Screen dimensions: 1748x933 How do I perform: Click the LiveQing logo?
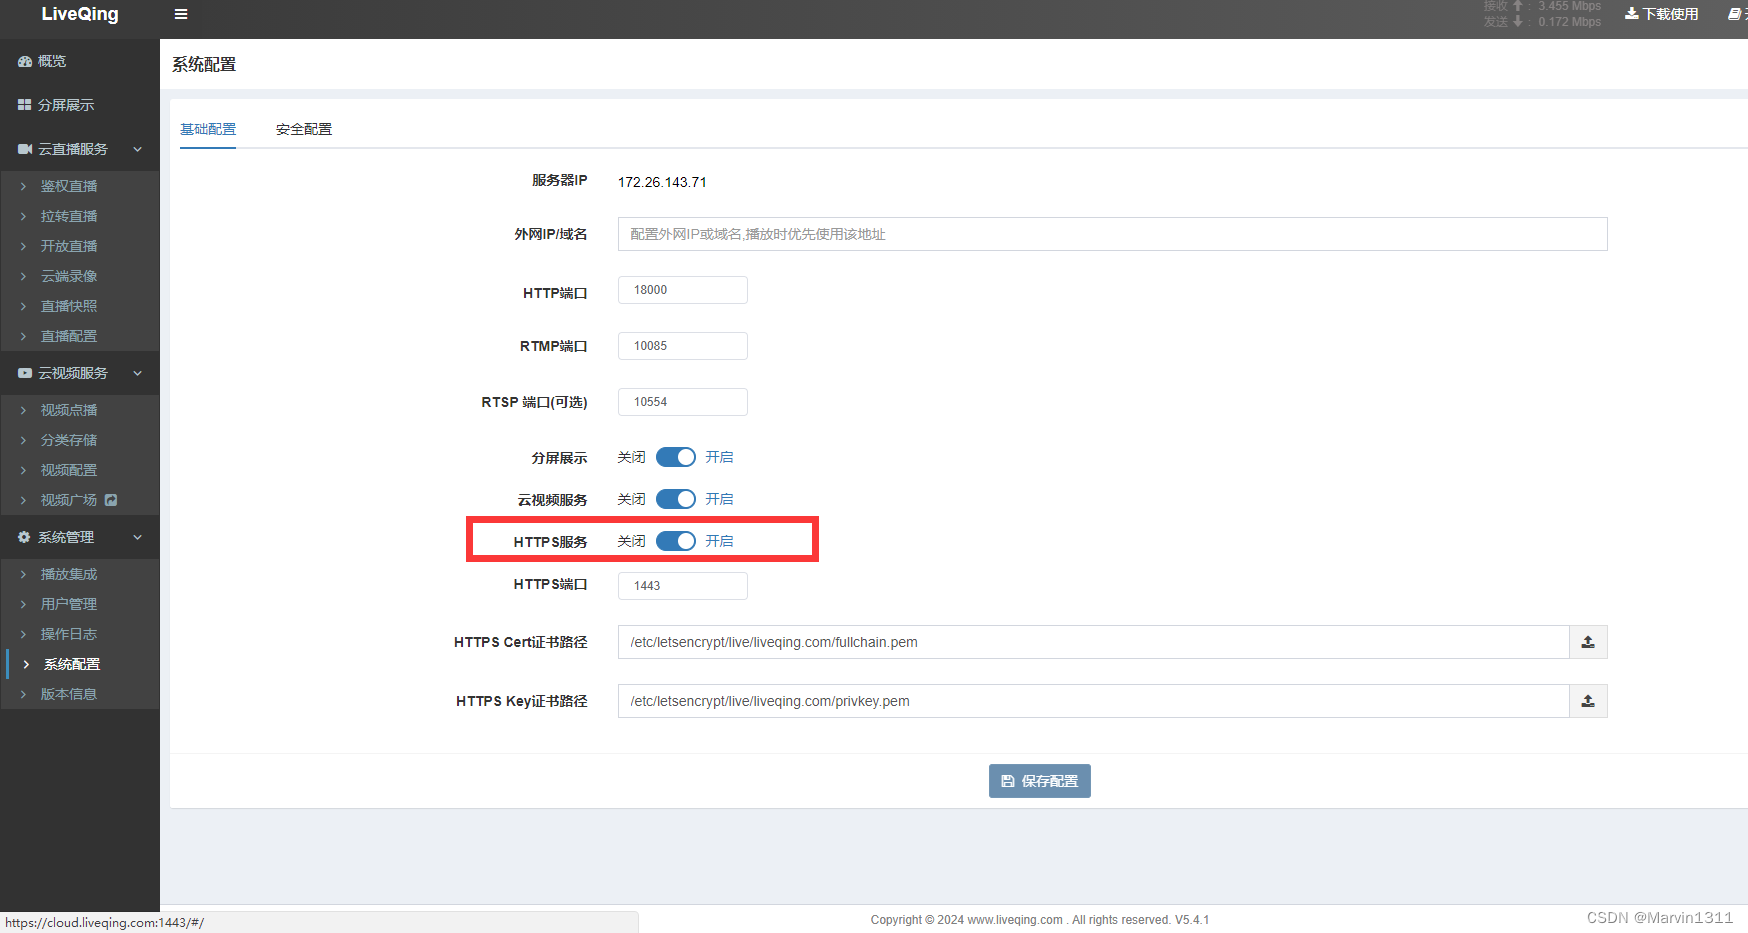80,14
